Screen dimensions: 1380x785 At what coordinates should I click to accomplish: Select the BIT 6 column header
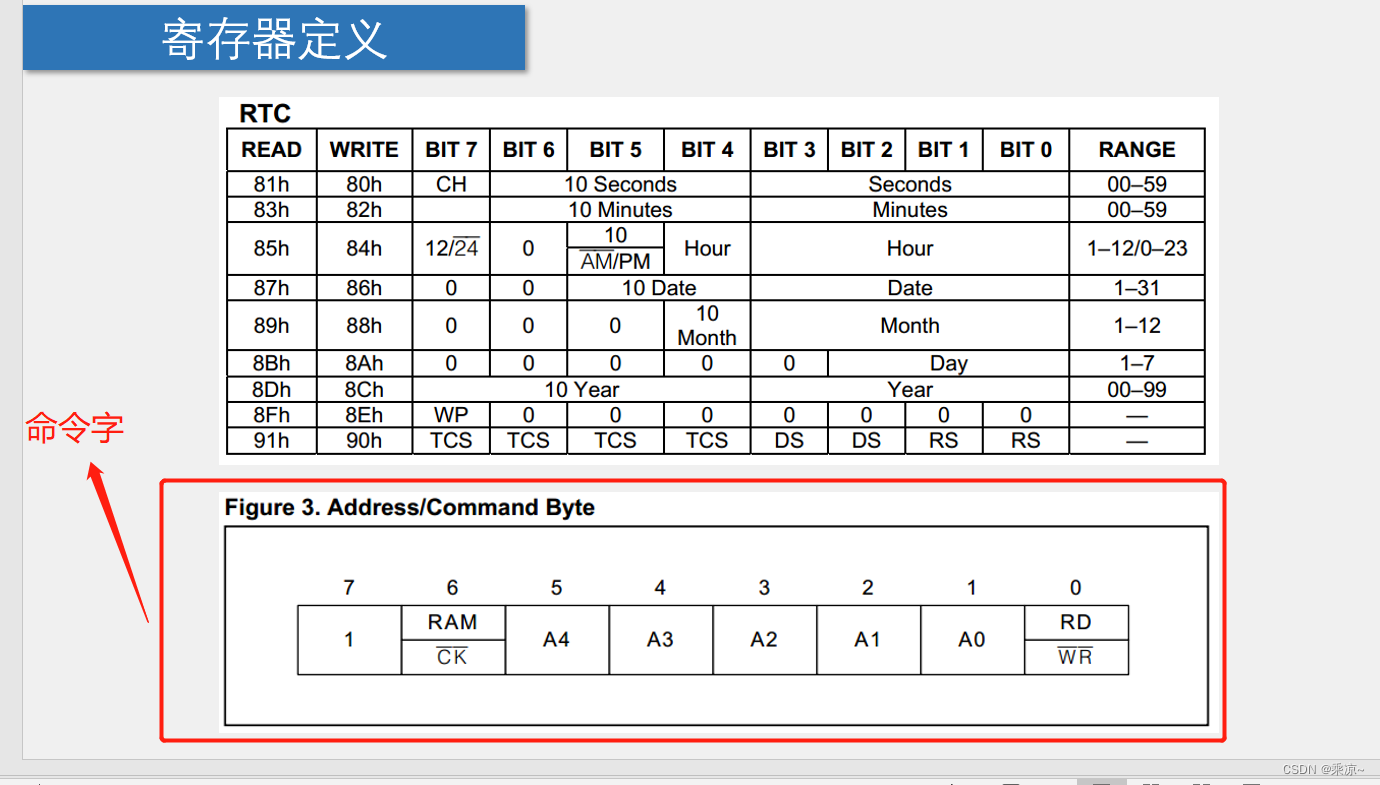528,150
